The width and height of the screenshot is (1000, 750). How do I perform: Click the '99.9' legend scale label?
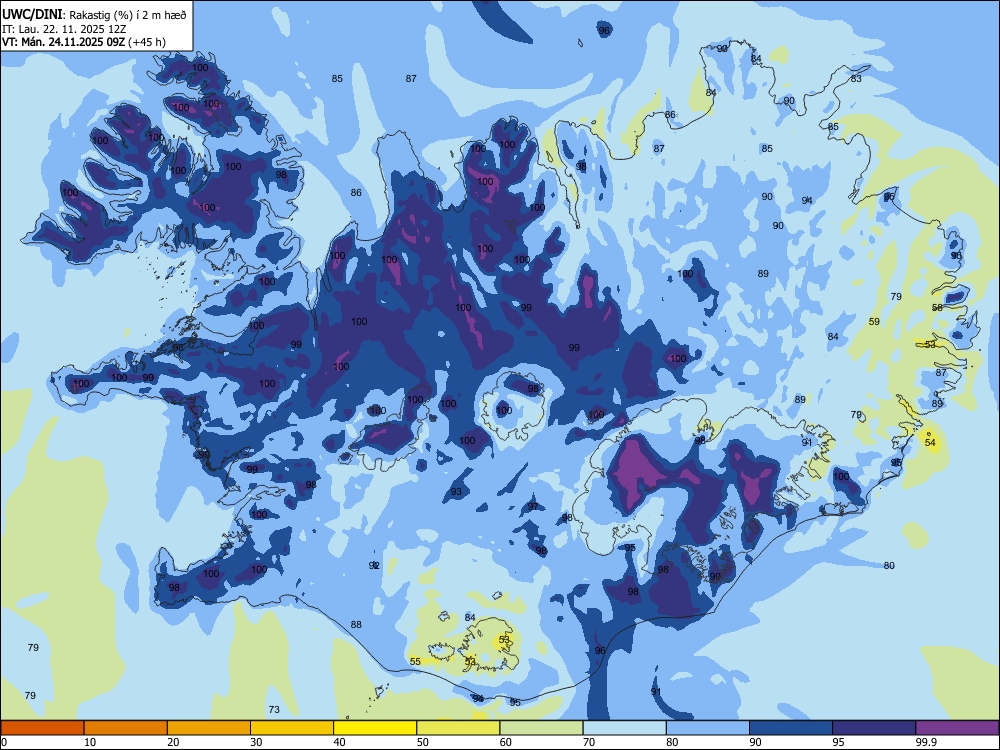point(925,742)
